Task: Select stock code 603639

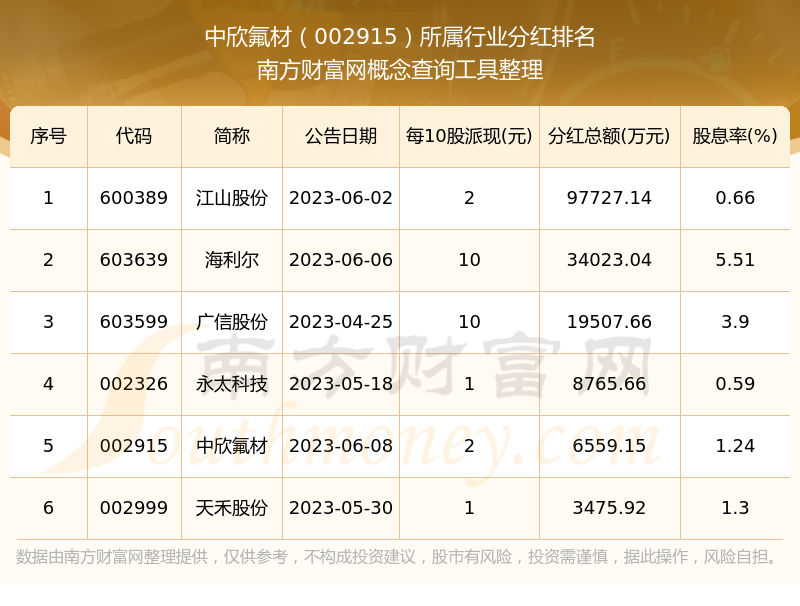Action: point(134,260)
